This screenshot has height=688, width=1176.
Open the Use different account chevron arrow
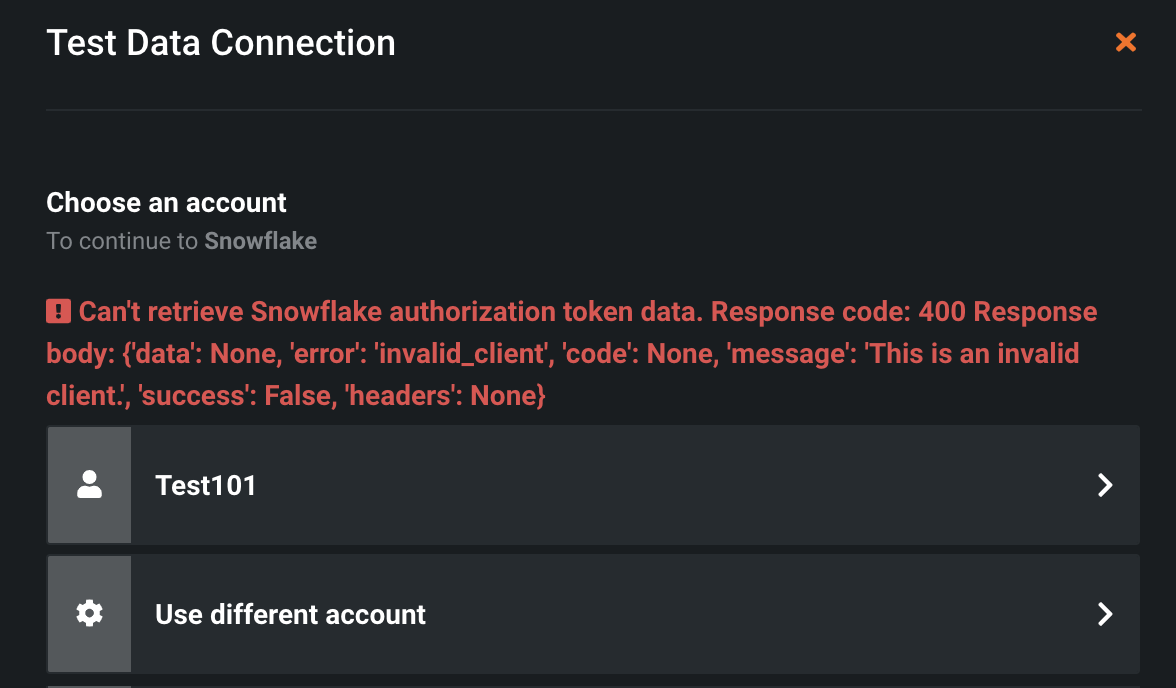pos(1105,613)
